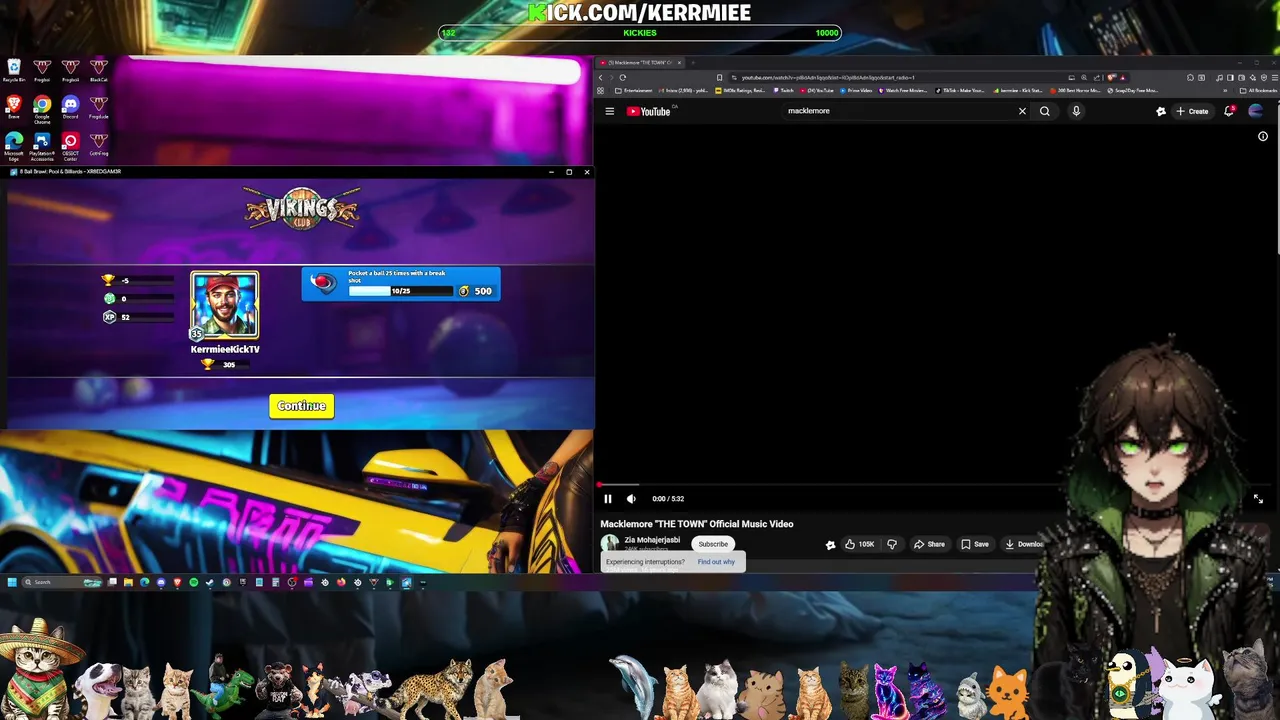Click the Vikings Club logo

302,209
